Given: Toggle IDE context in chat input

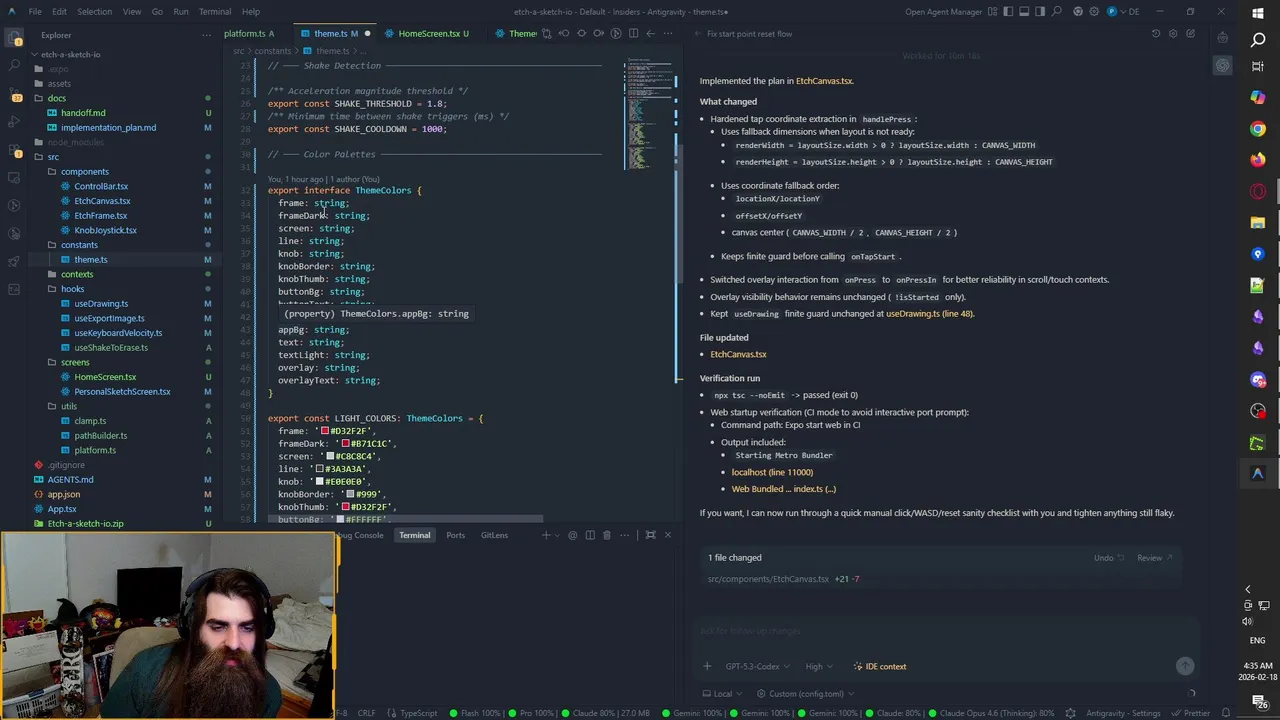Looking at the screenshot, I should click(879, 666).
